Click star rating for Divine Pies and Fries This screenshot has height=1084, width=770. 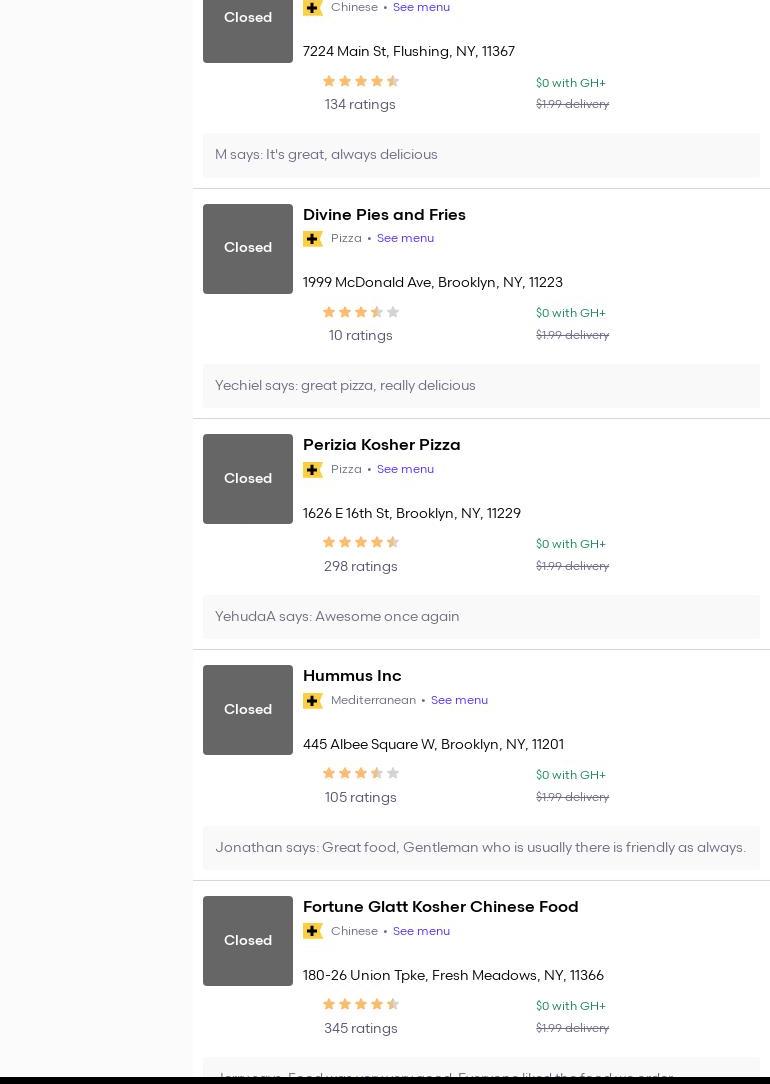click(x=360, y=313)
